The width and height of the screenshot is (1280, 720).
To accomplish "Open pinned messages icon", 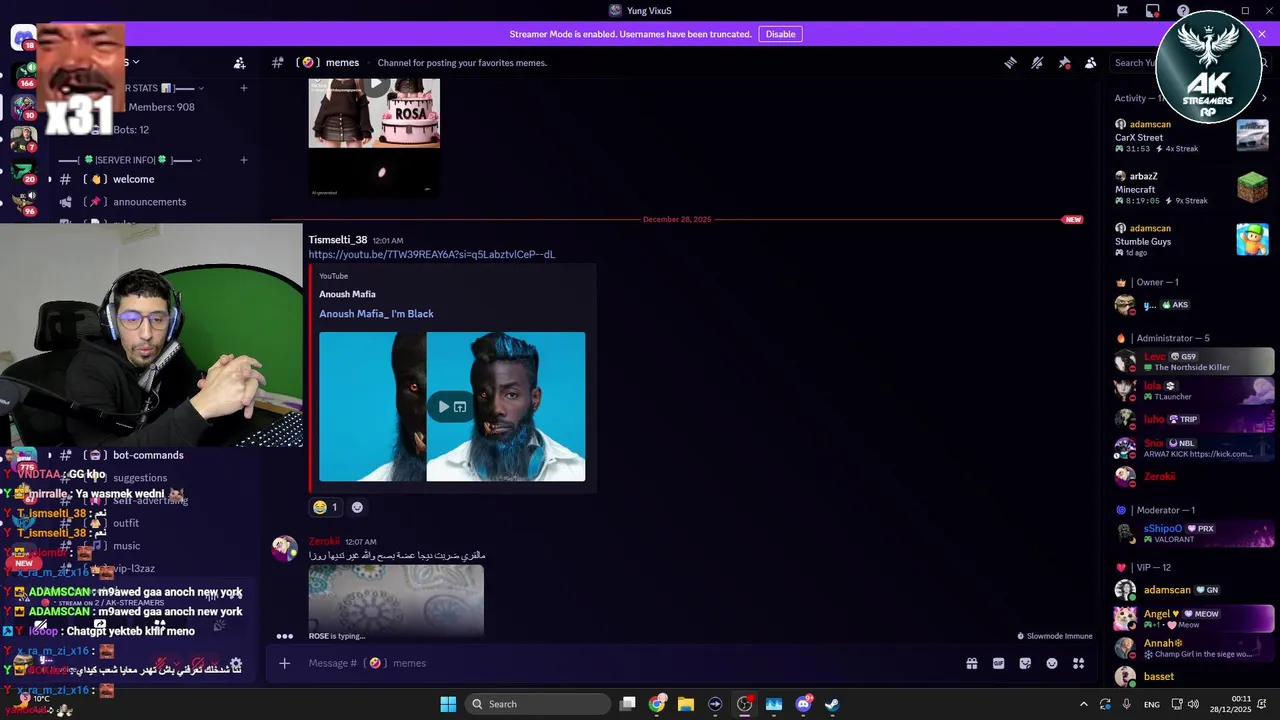I will pyautogui.click(x=1064, y=63).
